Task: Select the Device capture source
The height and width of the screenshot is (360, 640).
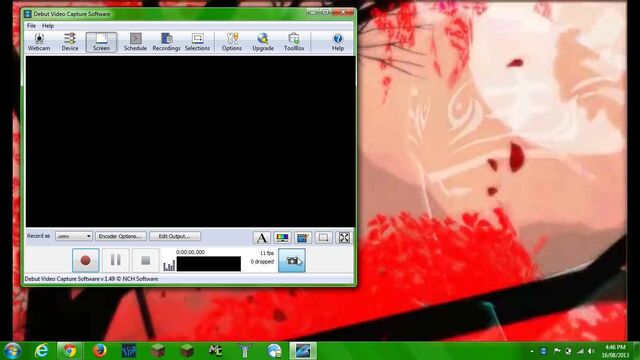Action: (70, 42)
